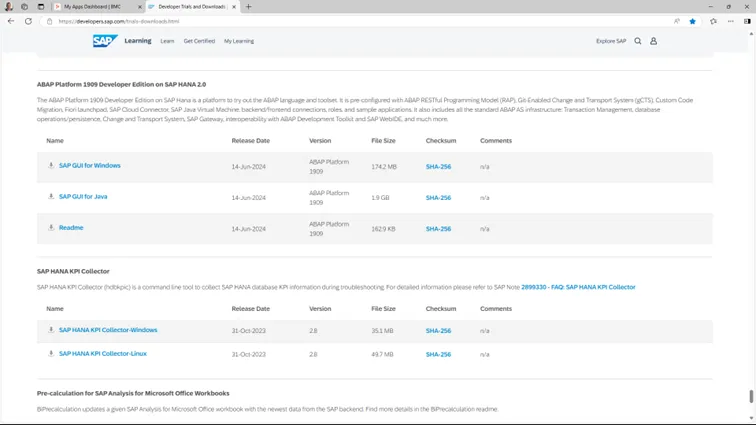Click download icon beside KPI Collector-Linux
Screen dimensions: 756x425
[51, 354]
